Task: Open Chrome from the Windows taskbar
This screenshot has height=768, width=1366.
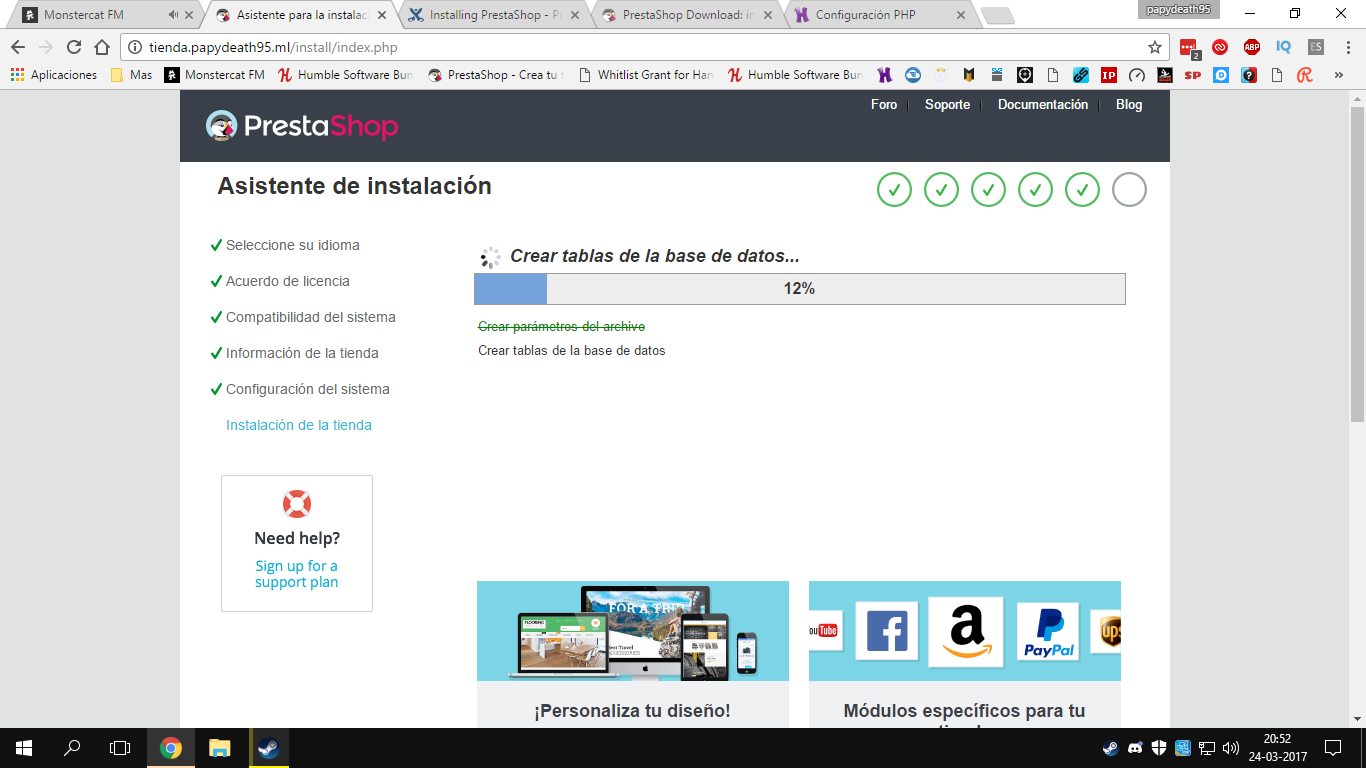Action: (171, 748)
